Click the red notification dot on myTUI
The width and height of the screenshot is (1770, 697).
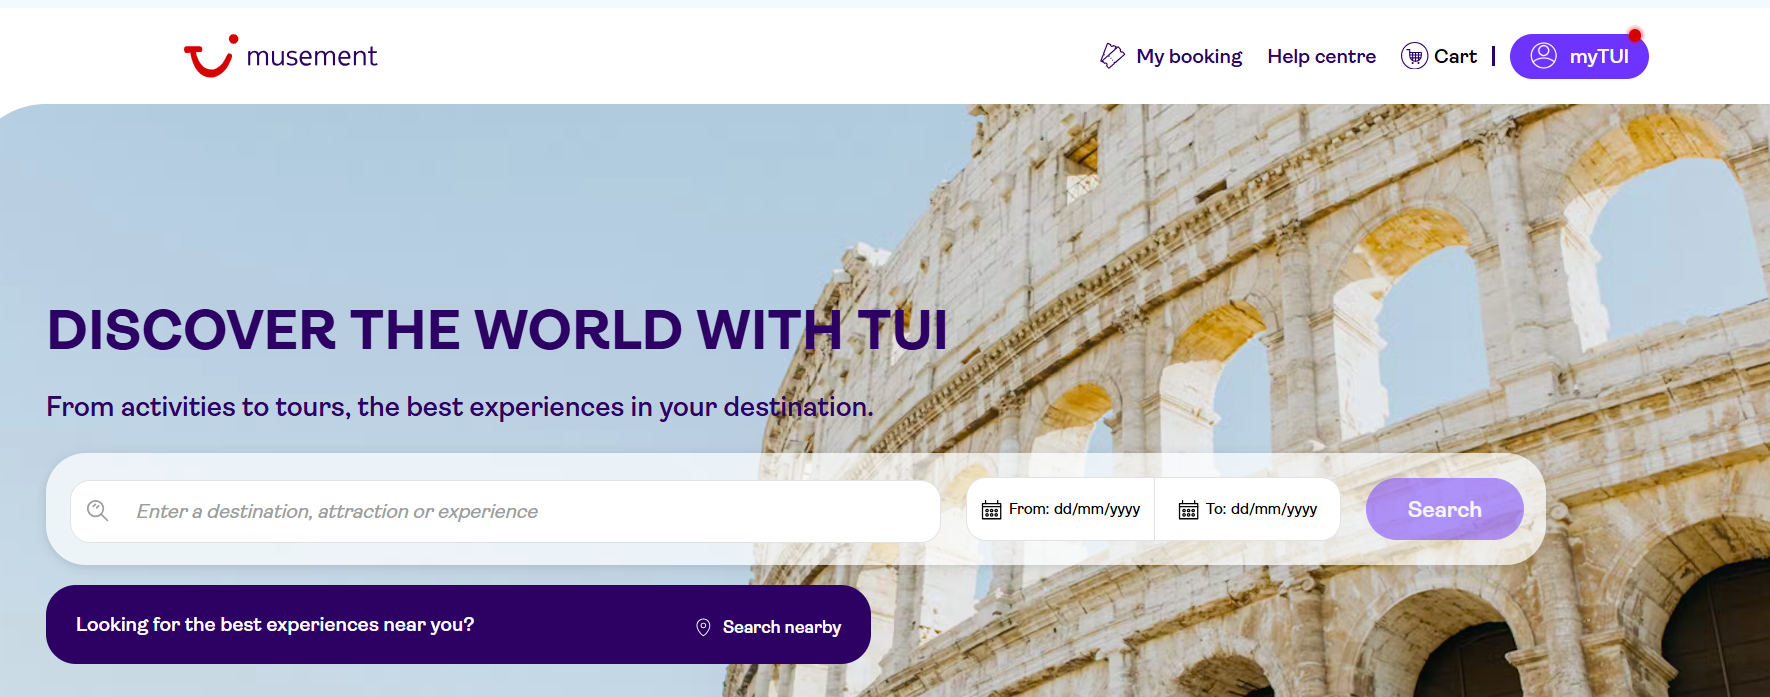point(1635,35)
